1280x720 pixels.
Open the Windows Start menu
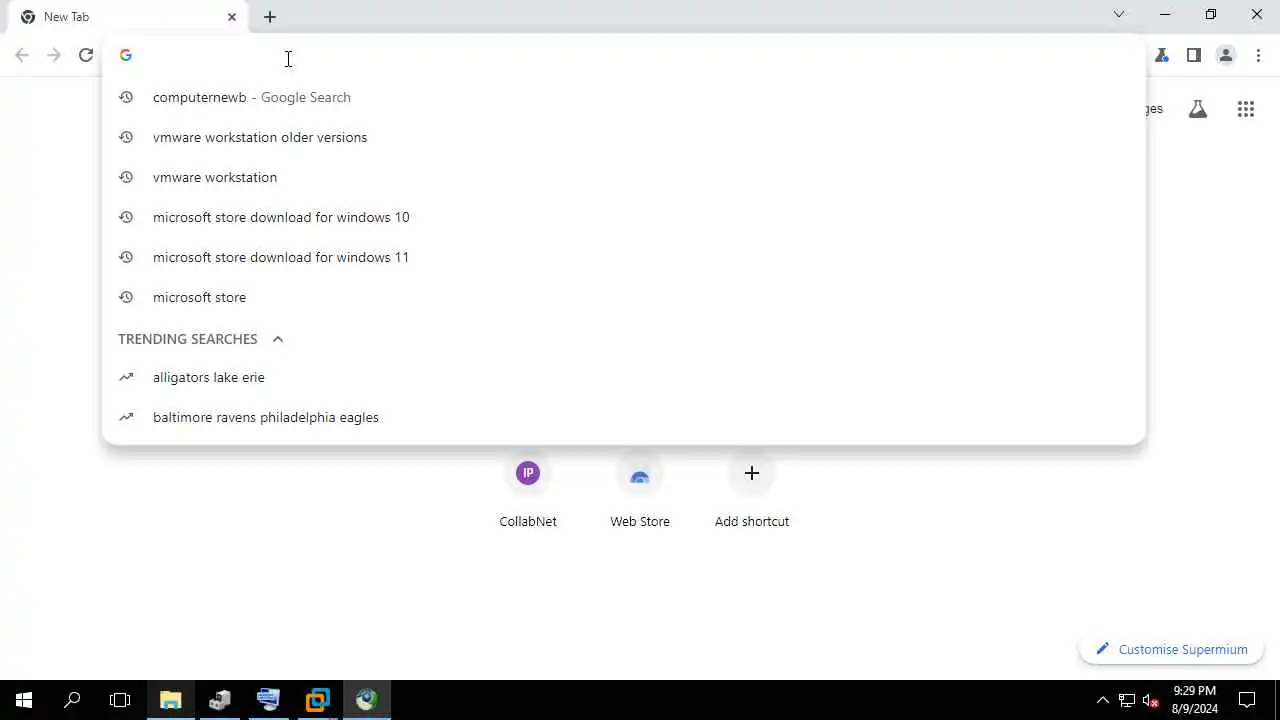[24, 700]
